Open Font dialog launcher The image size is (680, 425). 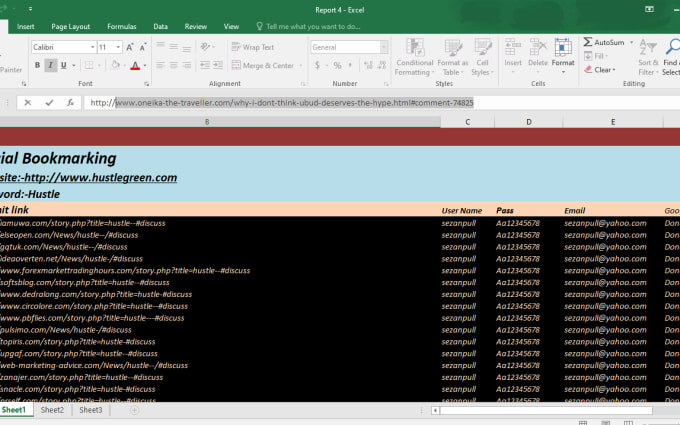click(147, 84)
